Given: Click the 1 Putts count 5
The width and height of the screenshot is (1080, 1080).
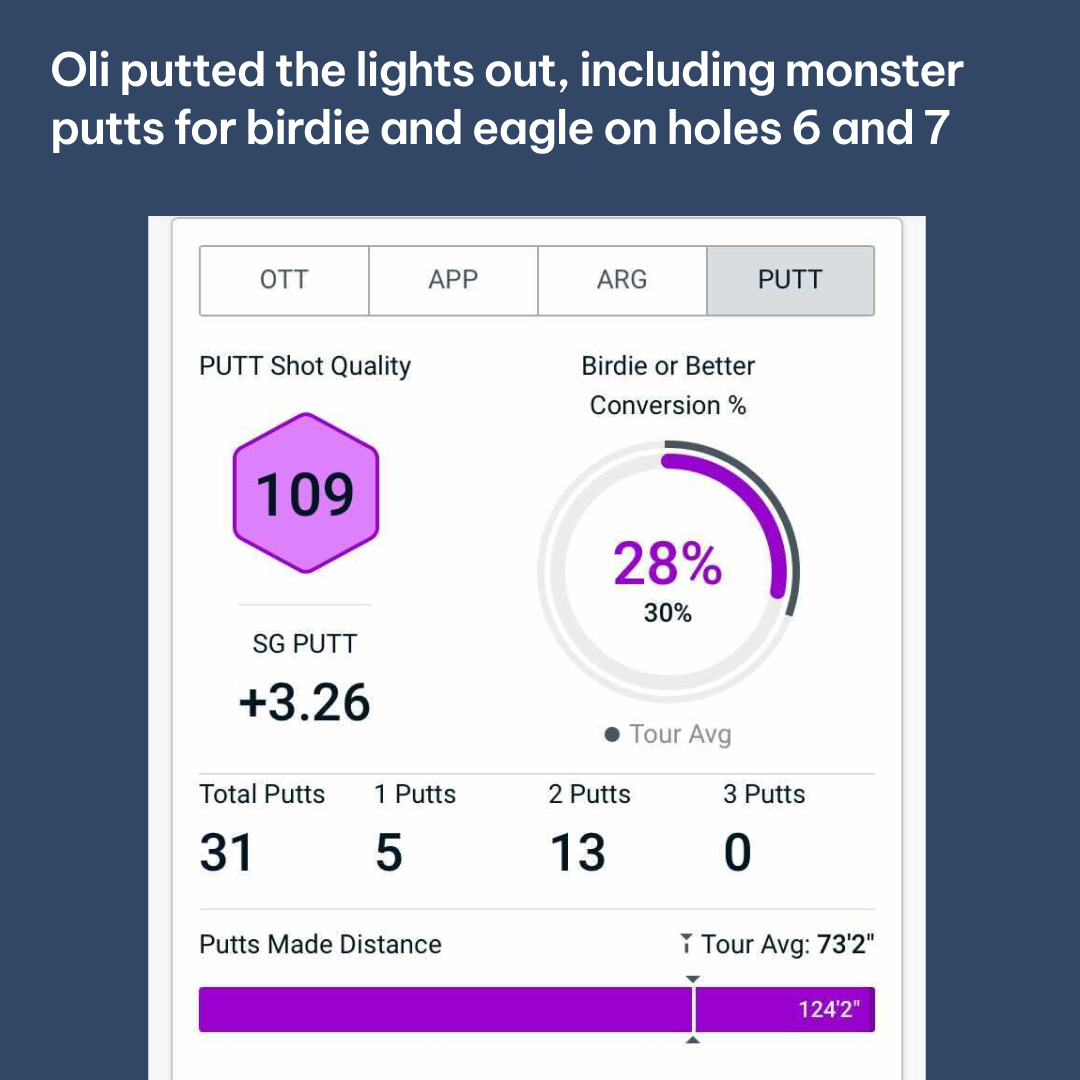Looking at the screenshot, I should pos(388,853).
